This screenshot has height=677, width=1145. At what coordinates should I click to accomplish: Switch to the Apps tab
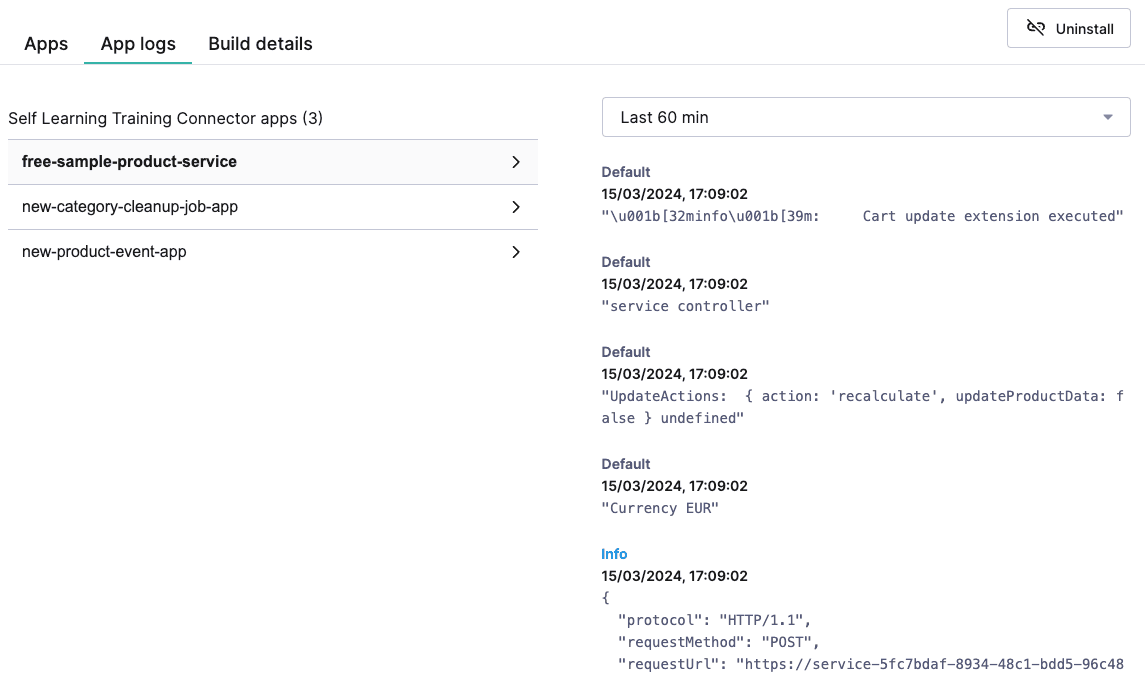click(46, 44)
